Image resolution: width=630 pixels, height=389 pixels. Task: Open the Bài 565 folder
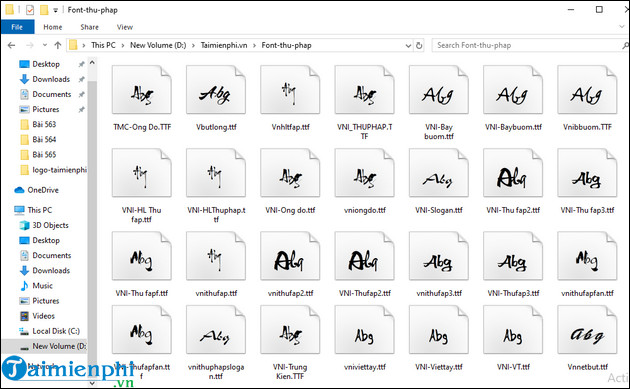coord(44,155)
